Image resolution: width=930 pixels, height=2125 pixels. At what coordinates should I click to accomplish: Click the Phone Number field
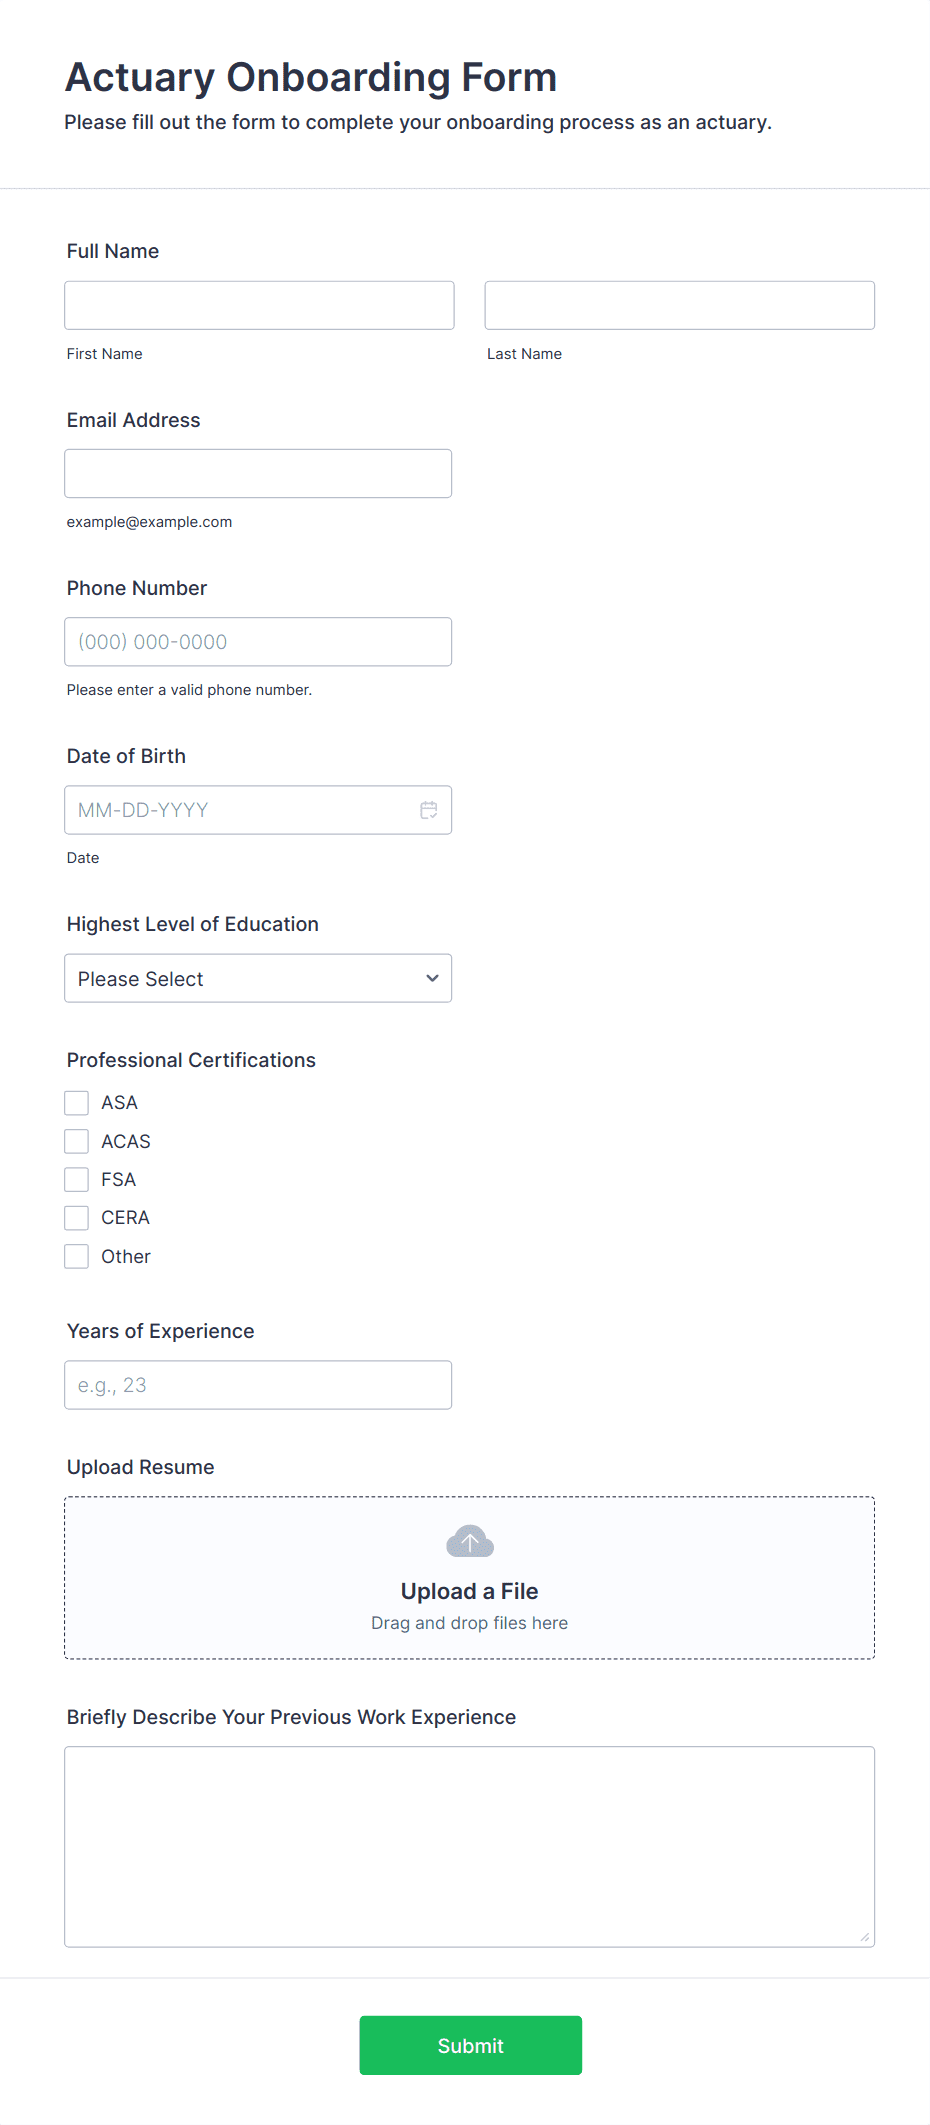coord(258,642)
